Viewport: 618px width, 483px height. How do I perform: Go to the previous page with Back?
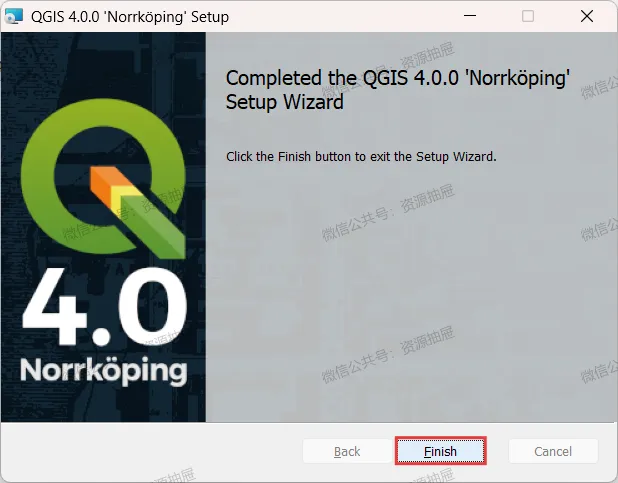[347, 451]
